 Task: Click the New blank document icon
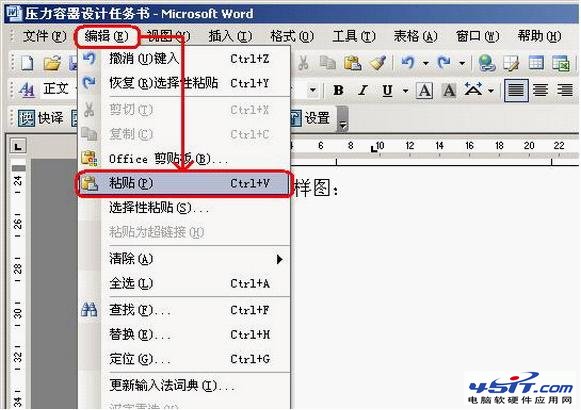[27, 63]
